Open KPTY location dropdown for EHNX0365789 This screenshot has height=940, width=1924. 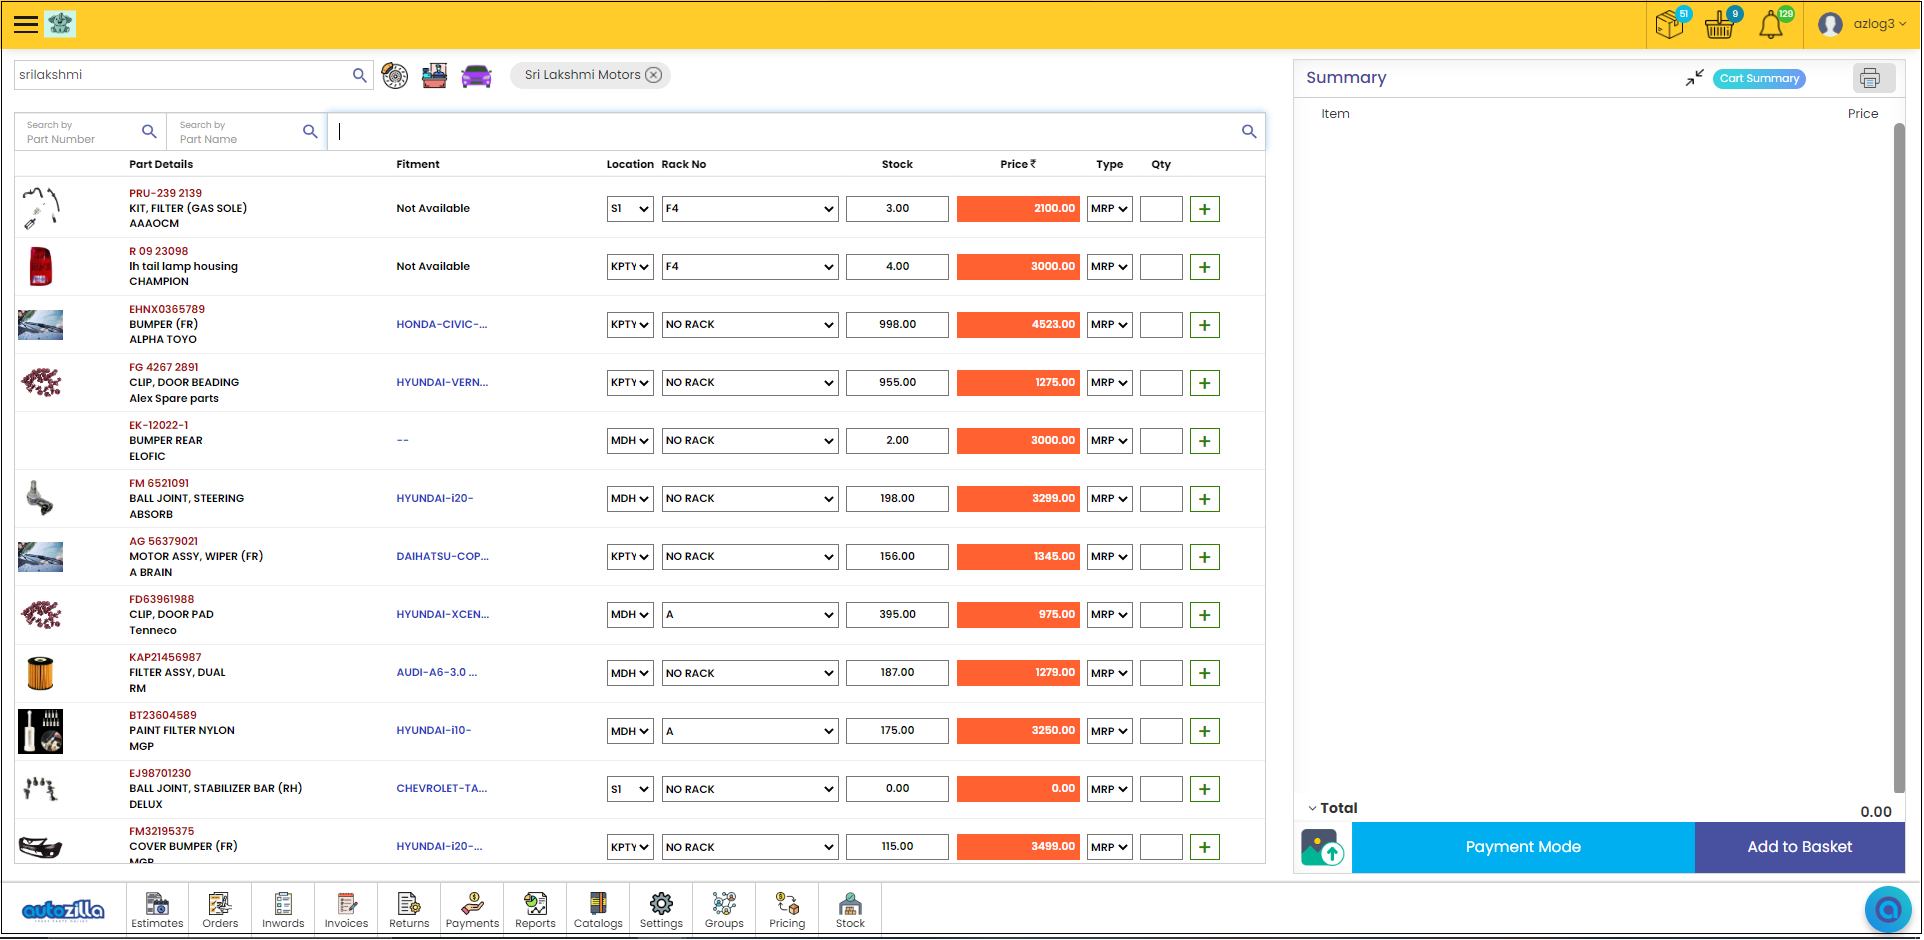coord(630,325)
